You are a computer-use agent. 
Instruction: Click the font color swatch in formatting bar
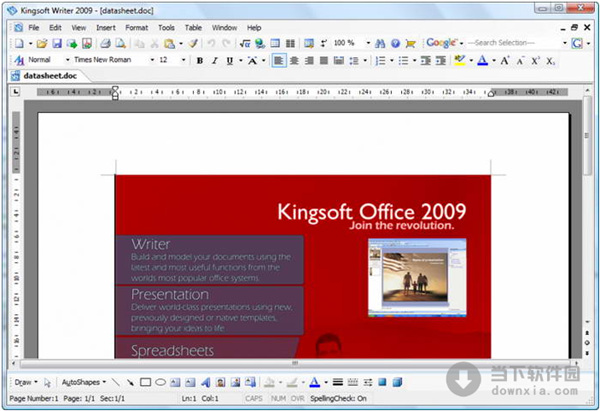pyautogui.click(x=481, y=61)
